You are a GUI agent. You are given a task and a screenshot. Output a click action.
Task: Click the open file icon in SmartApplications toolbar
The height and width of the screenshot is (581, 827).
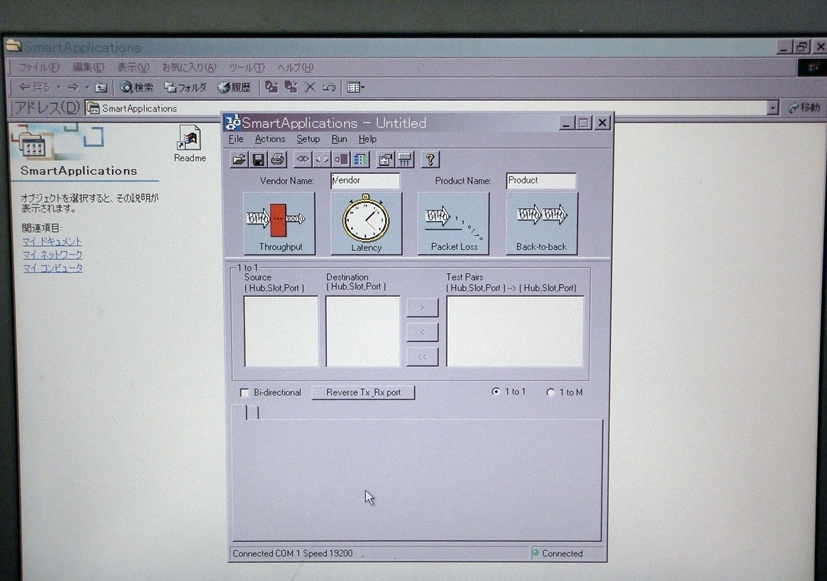click(239, 159)
